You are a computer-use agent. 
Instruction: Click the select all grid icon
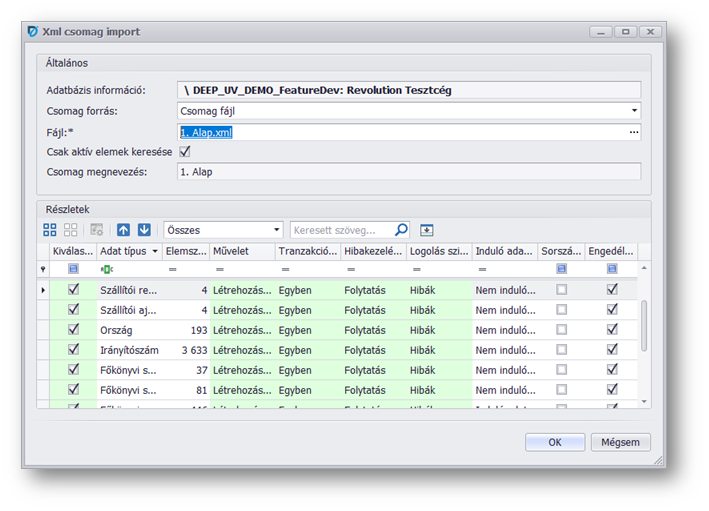tap(50, 230)
